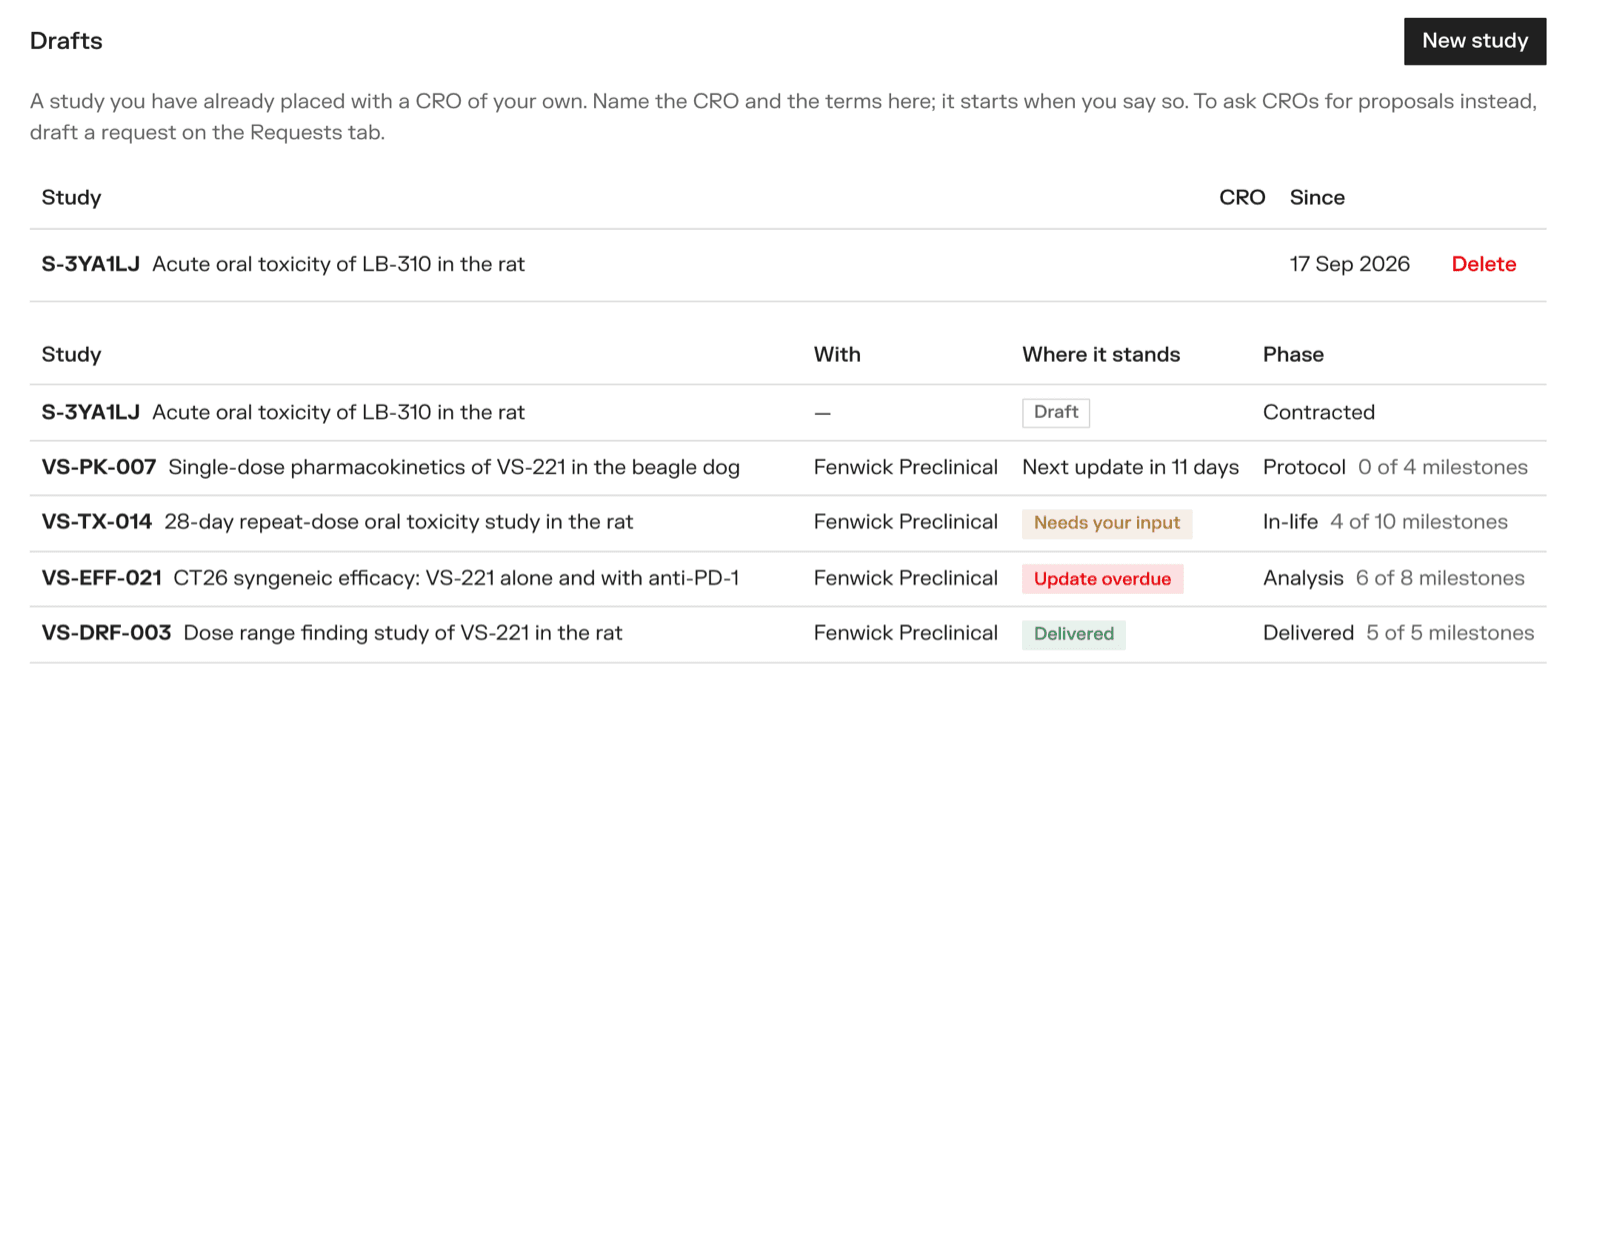The height and width of the screenshot is (1244, 1600).
Task: Click In-life 4 of 10 milestones
Action: 1385,522
